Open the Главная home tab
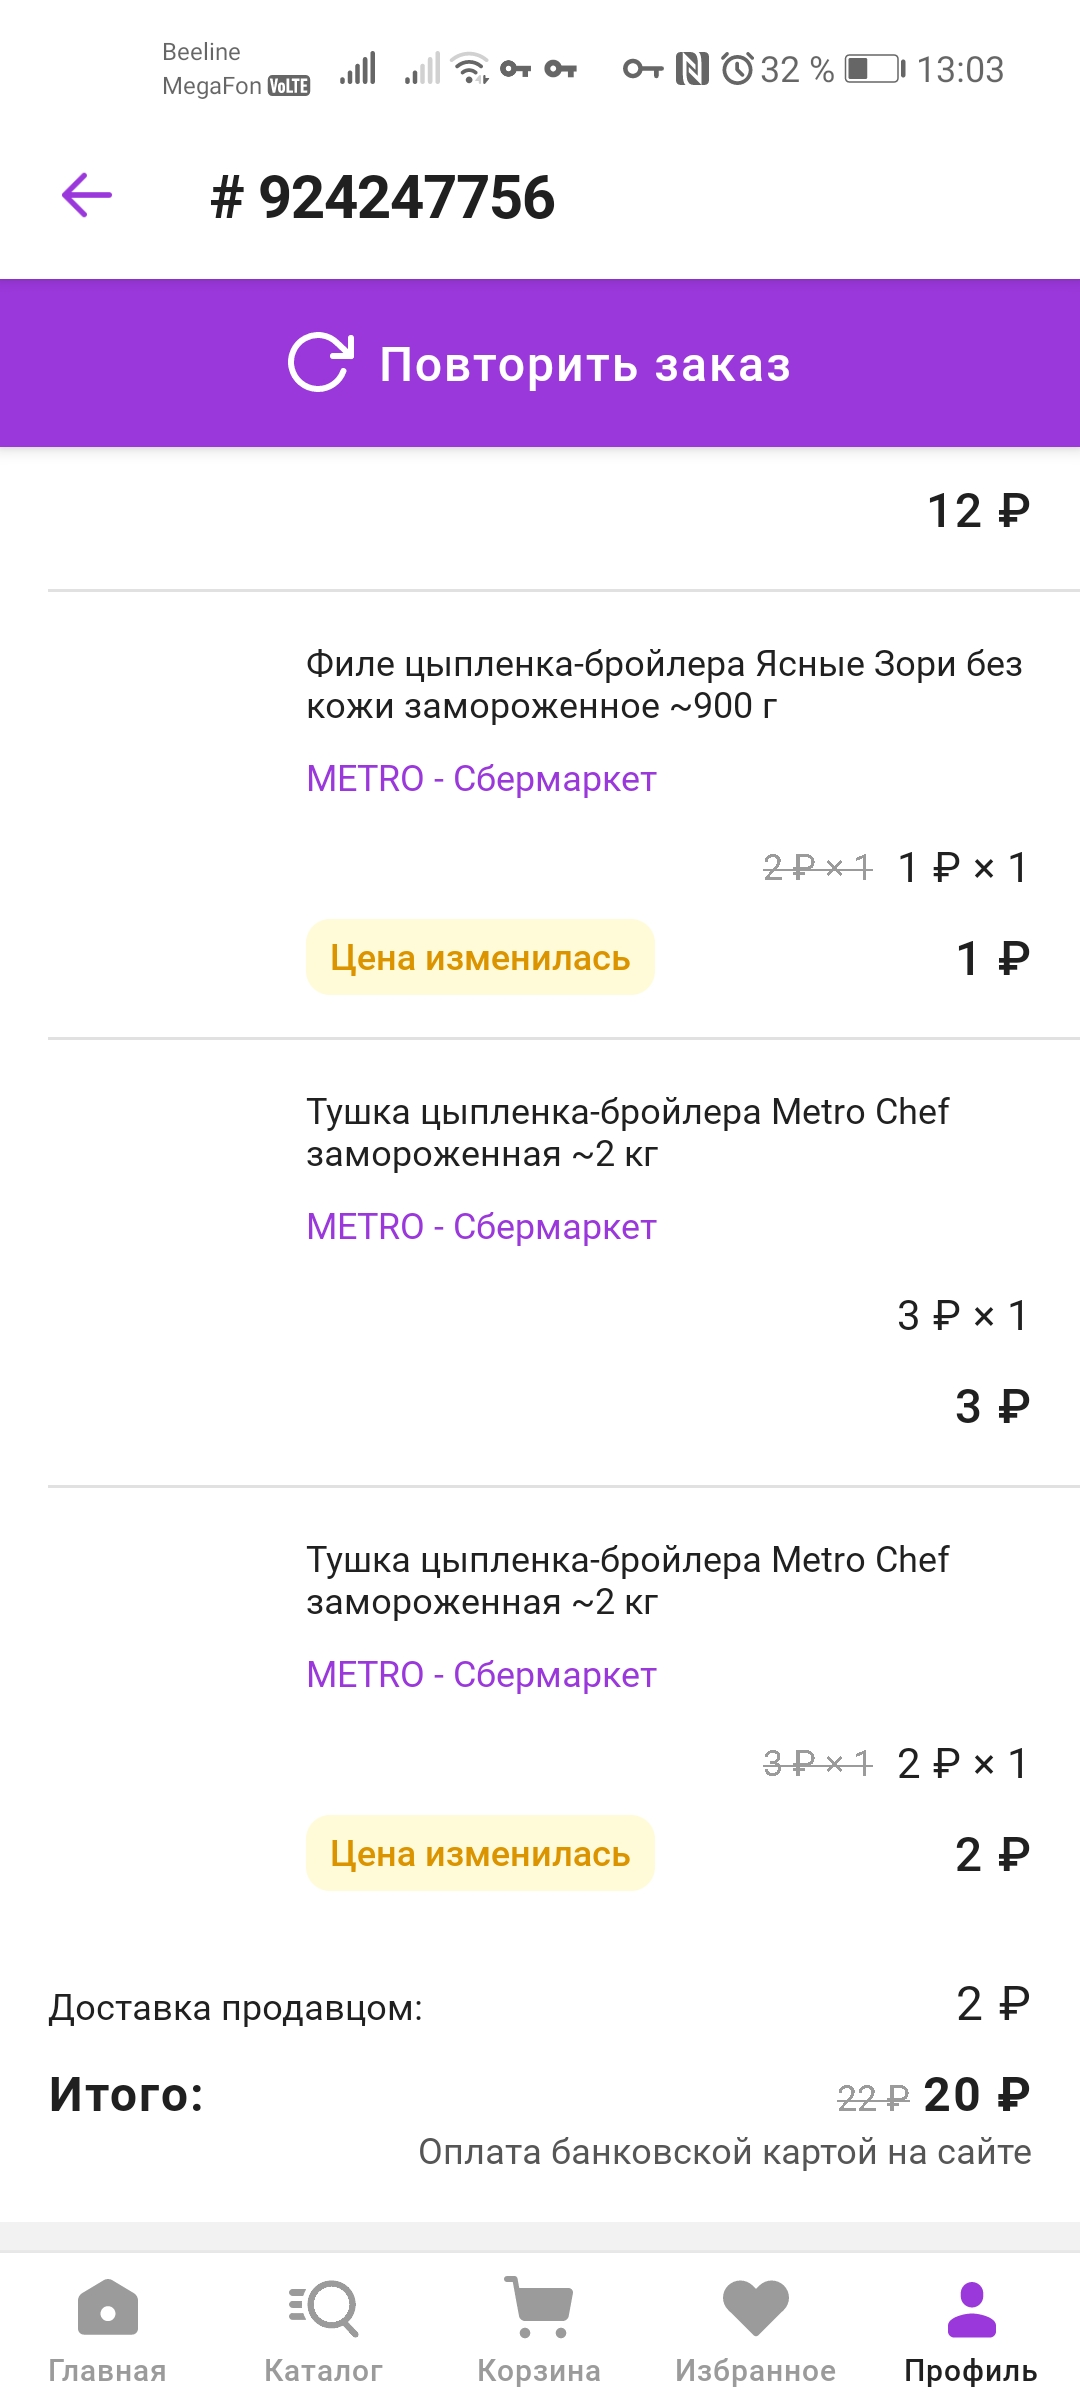The width and height of the screenshot is (1080, 2400). tap(107, 2331)
